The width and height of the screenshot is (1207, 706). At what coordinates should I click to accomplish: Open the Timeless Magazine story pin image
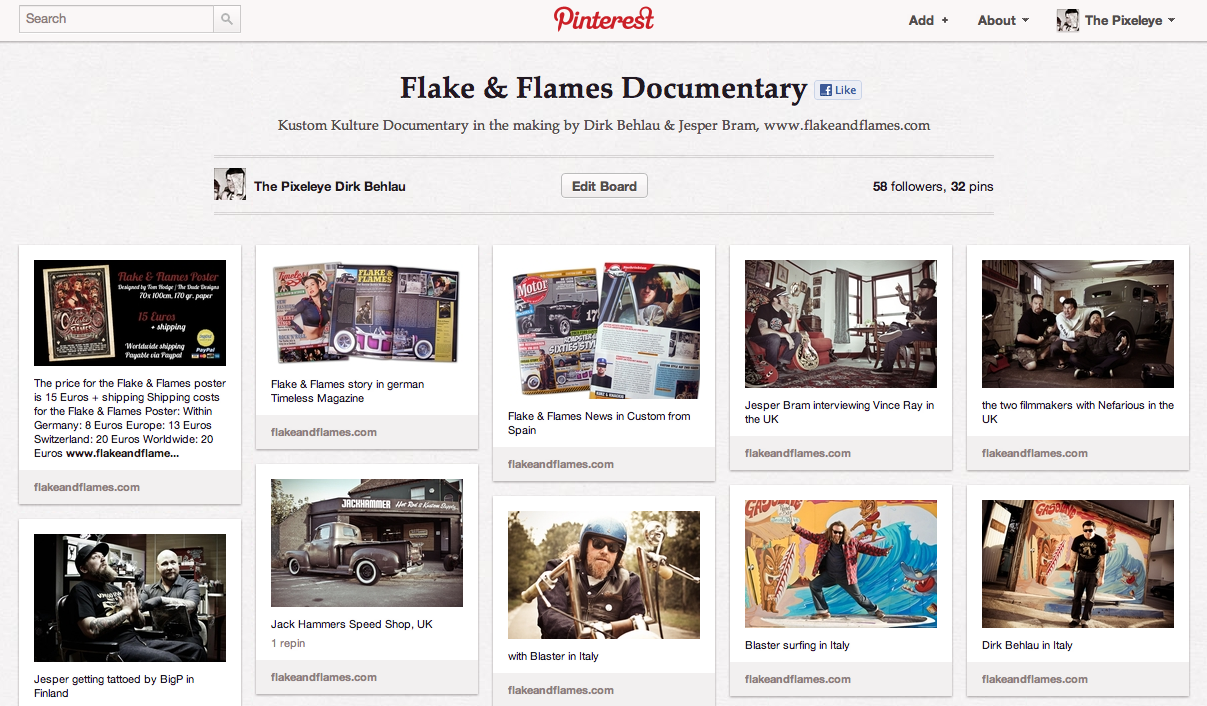(x=367, y=315)
